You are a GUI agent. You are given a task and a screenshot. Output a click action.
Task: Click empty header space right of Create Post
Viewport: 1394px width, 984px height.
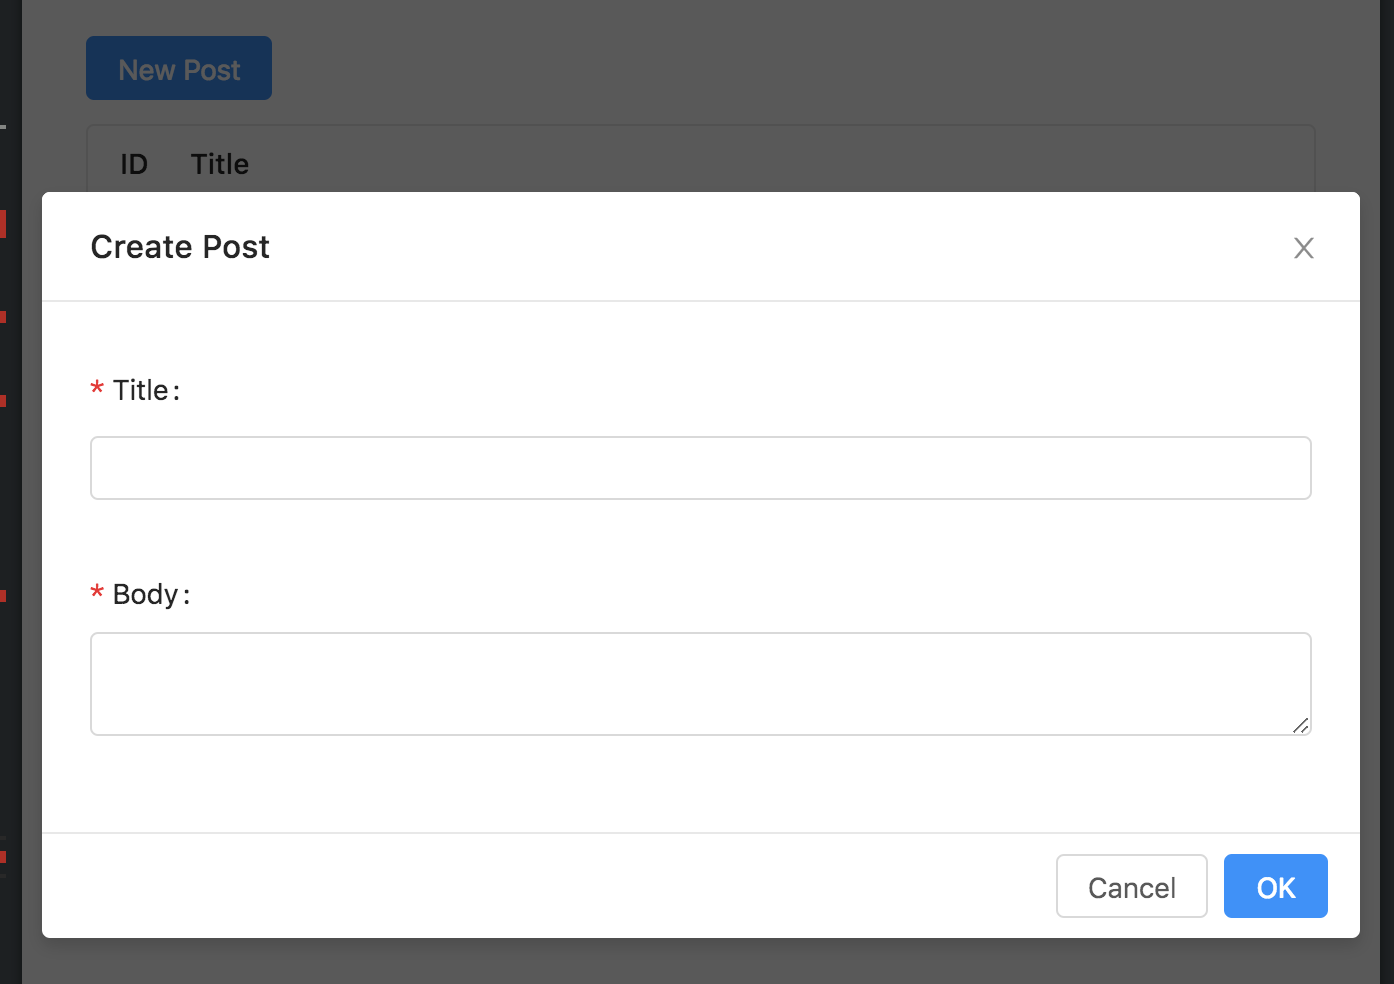(750, 247)
